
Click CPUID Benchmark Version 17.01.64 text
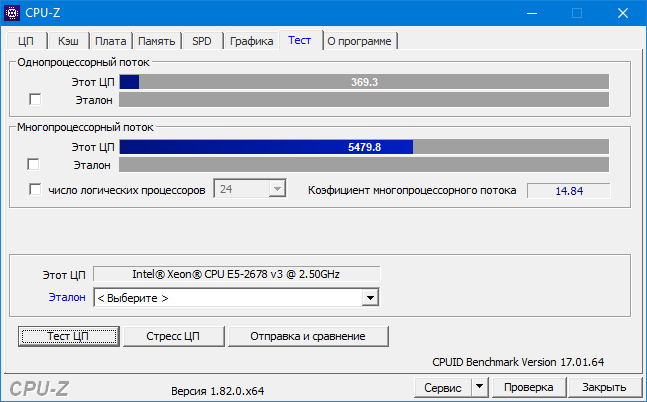coord(518,362)
